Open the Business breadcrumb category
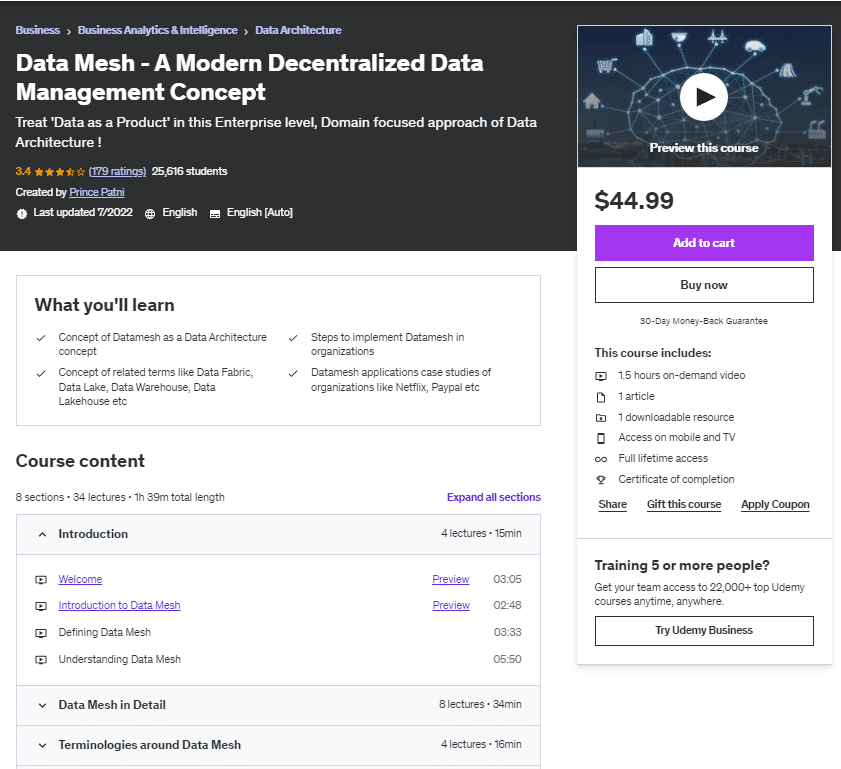841x769 pixels. pos(37,30)
